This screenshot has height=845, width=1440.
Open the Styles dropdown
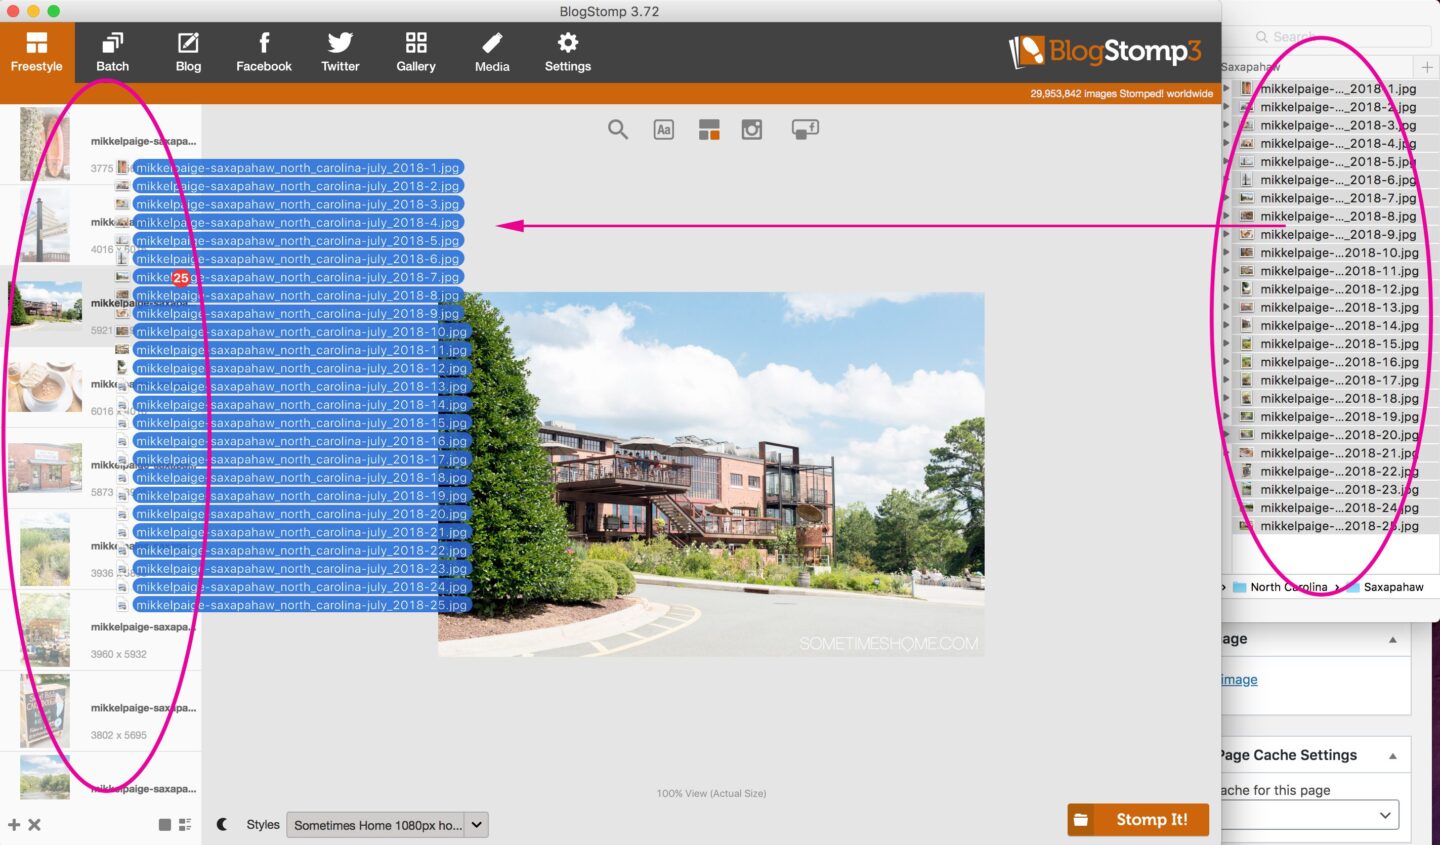click(387, 824)
